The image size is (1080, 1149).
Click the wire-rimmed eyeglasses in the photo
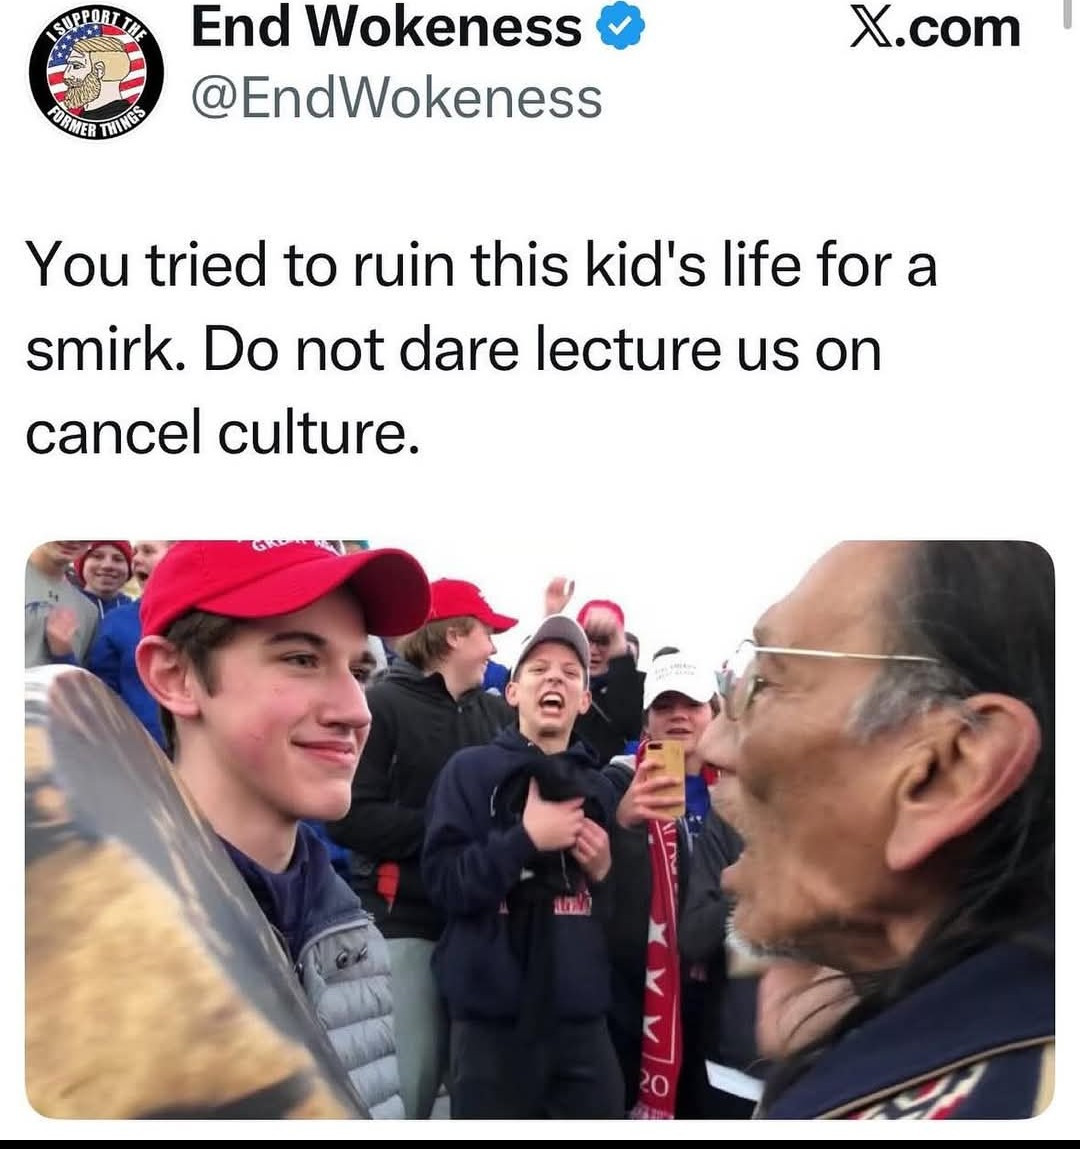click(813, 678)
